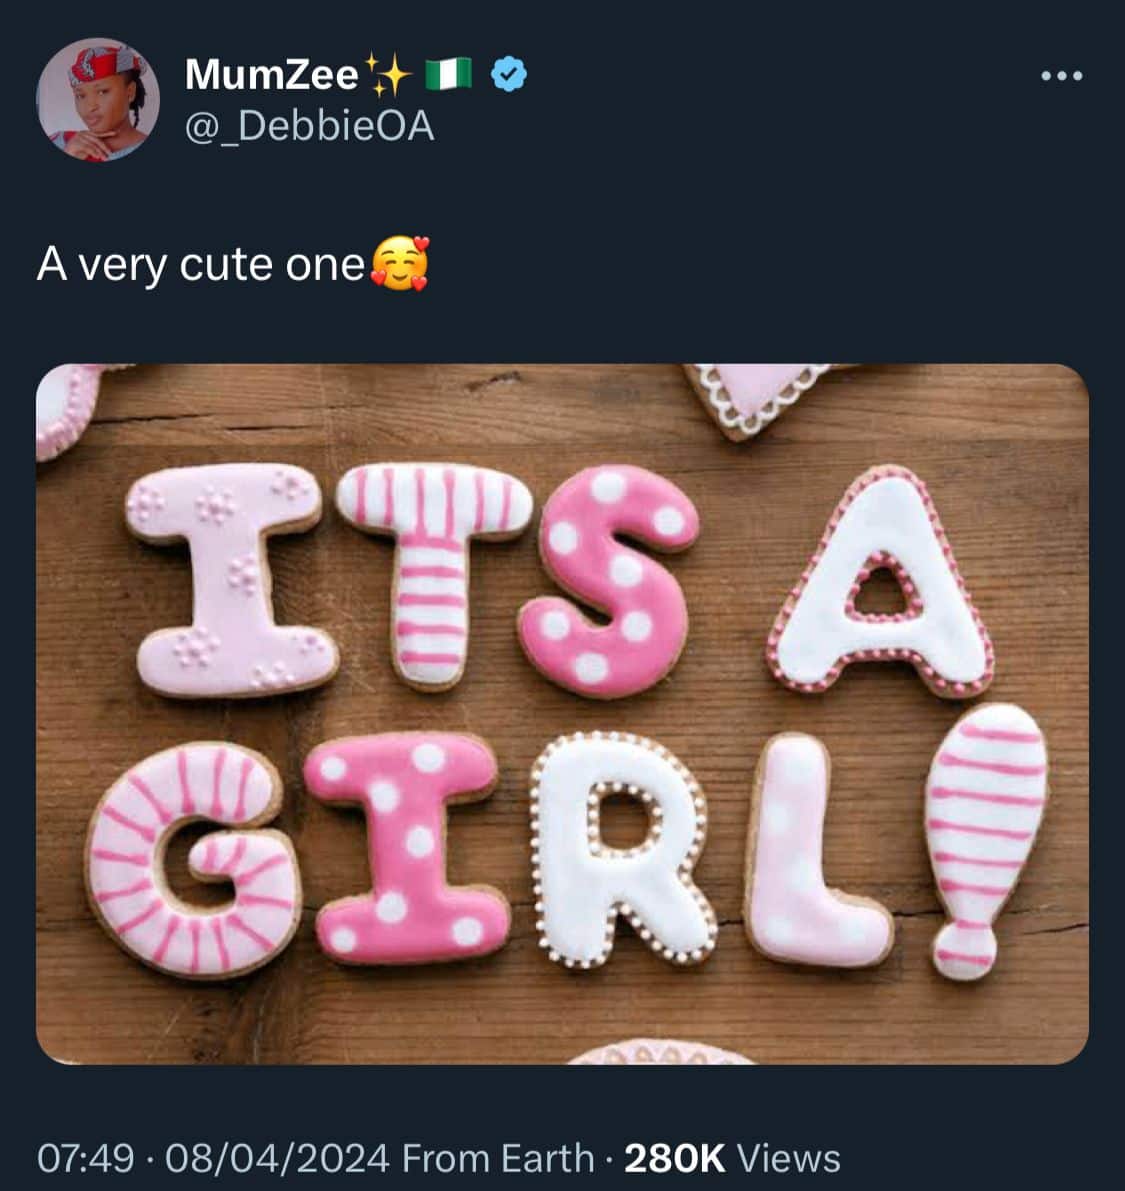This screenshot has height=1191, width=1125.
Task: Open MumZee's profile from the display name
Action: pos(268,70)
